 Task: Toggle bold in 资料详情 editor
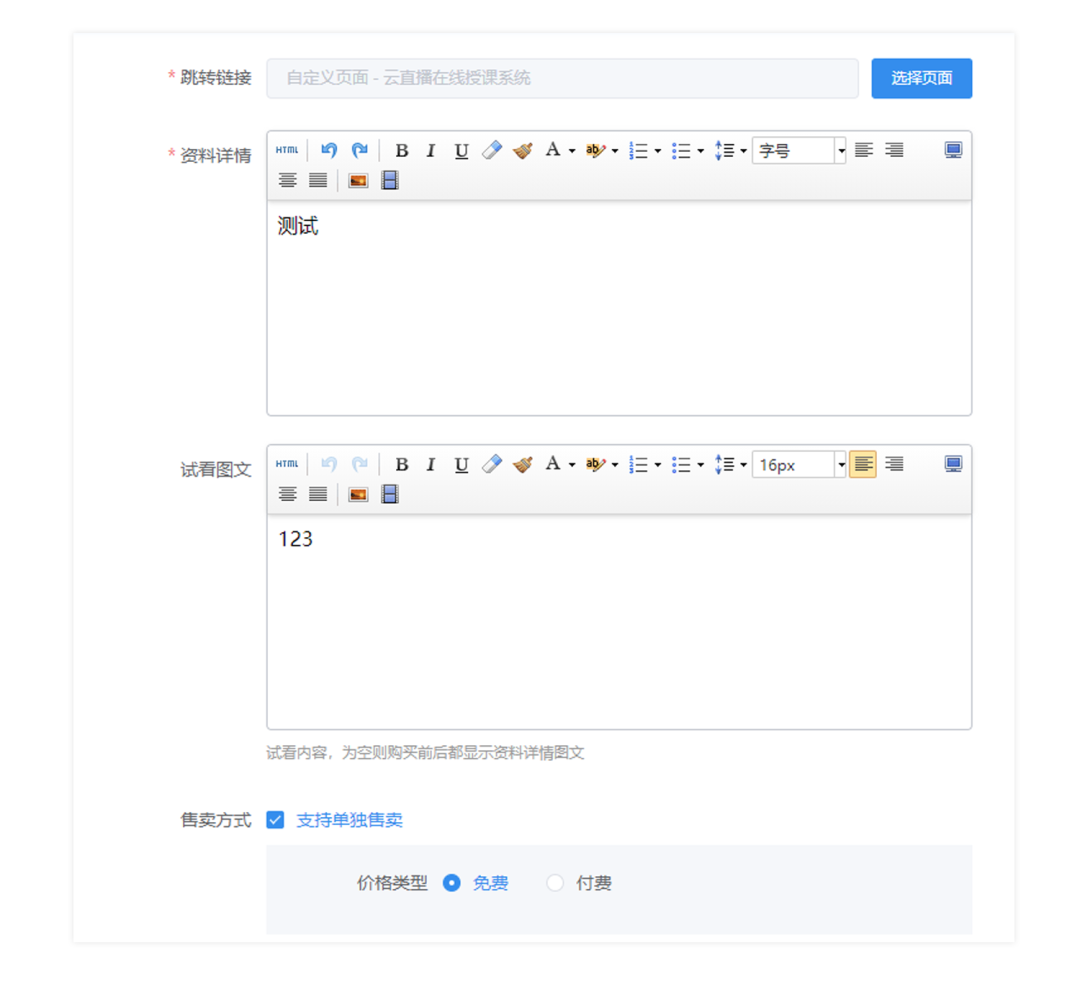pyautogui.click(x=402, y=150)
